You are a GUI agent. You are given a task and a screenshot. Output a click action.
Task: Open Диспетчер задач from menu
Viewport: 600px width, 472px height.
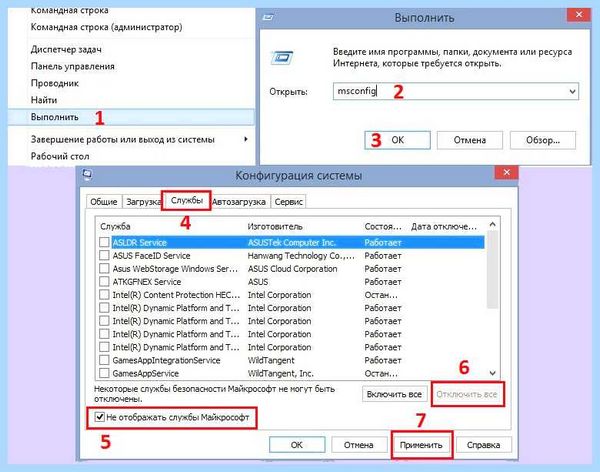(x=66, y=49)
